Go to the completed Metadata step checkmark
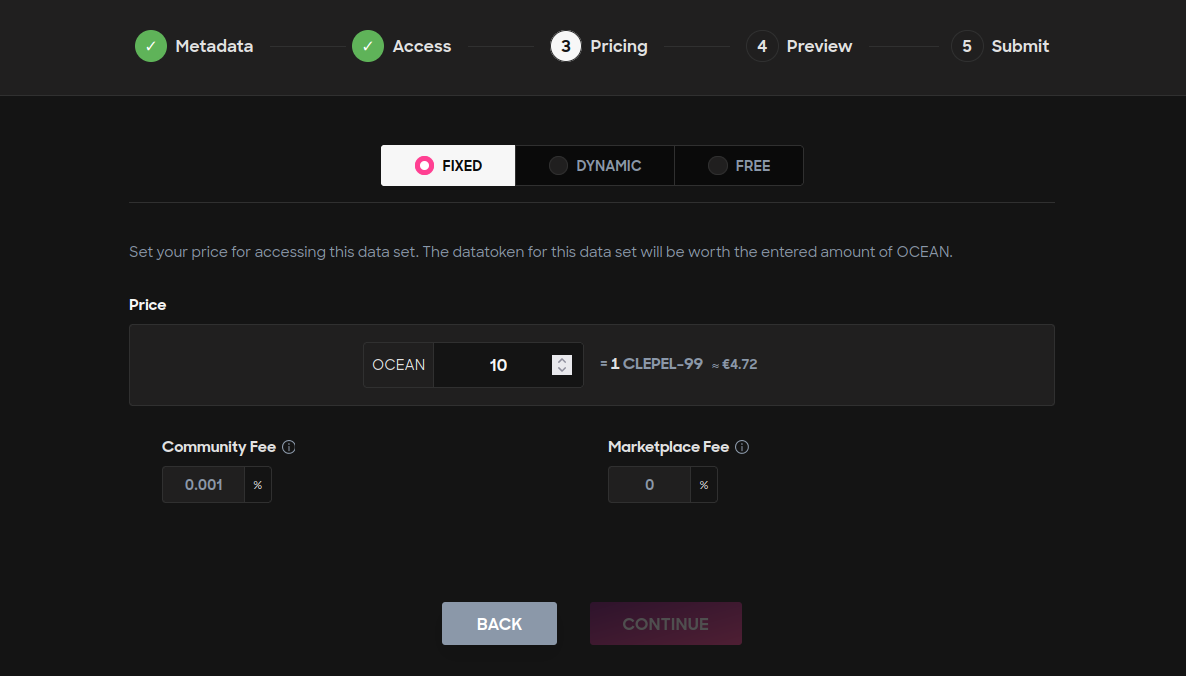The image size is (1186, 676). click(x=151, y=46)
